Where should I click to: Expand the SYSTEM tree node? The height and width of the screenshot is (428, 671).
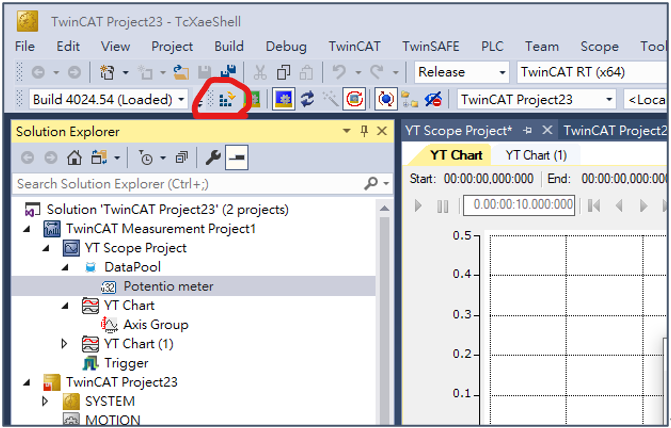pos(45,401)
